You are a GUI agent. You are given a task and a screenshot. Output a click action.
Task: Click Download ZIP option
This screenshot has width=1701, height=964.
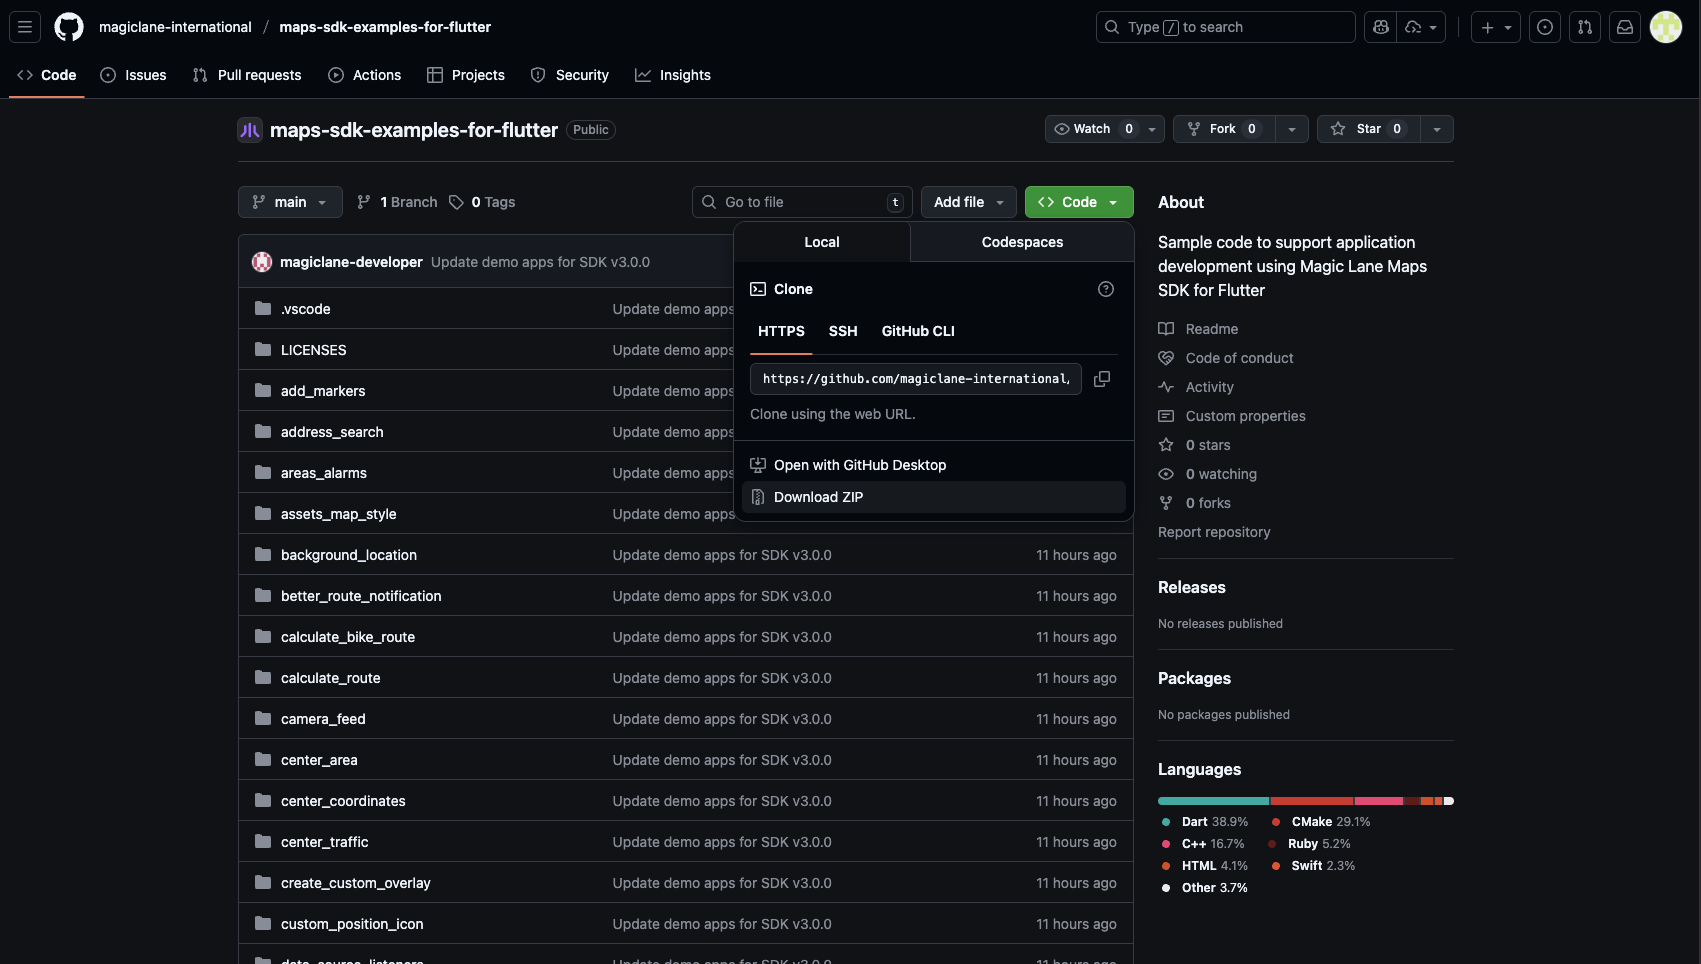pos(818,497)
